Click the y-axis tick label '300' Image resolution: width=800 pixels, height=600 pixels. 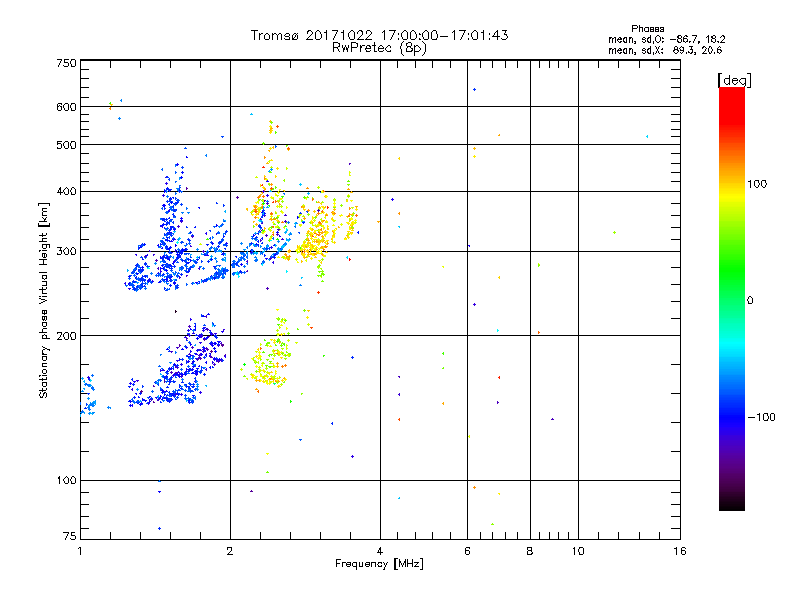pos(66,252)
